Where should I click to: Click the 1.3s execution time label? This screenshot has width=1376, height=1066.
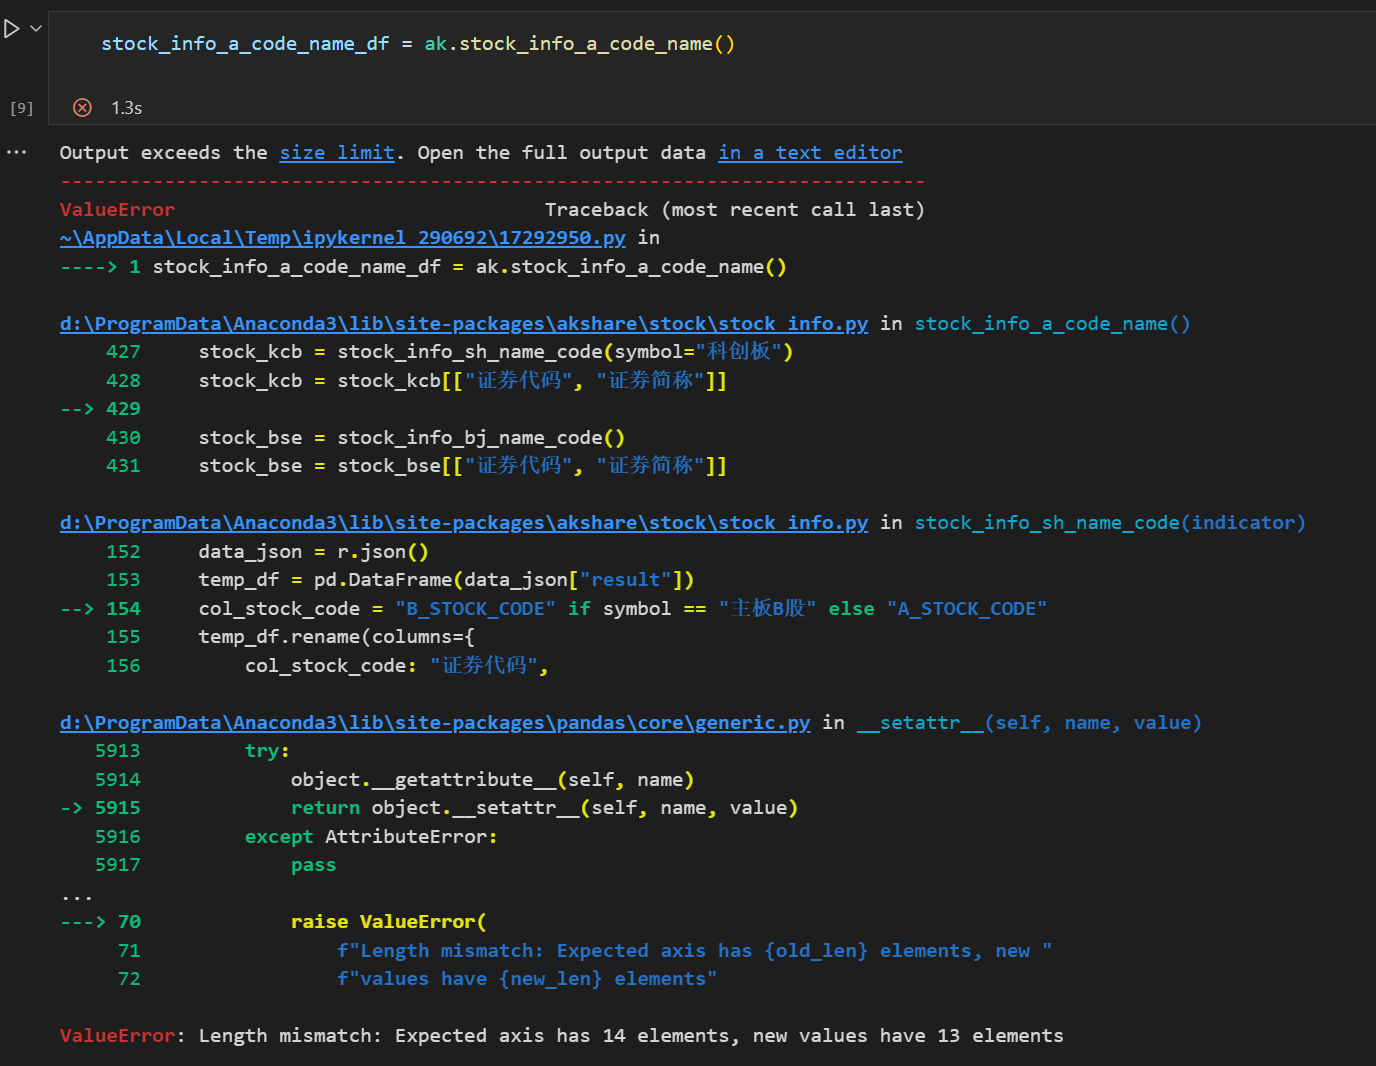126,107
